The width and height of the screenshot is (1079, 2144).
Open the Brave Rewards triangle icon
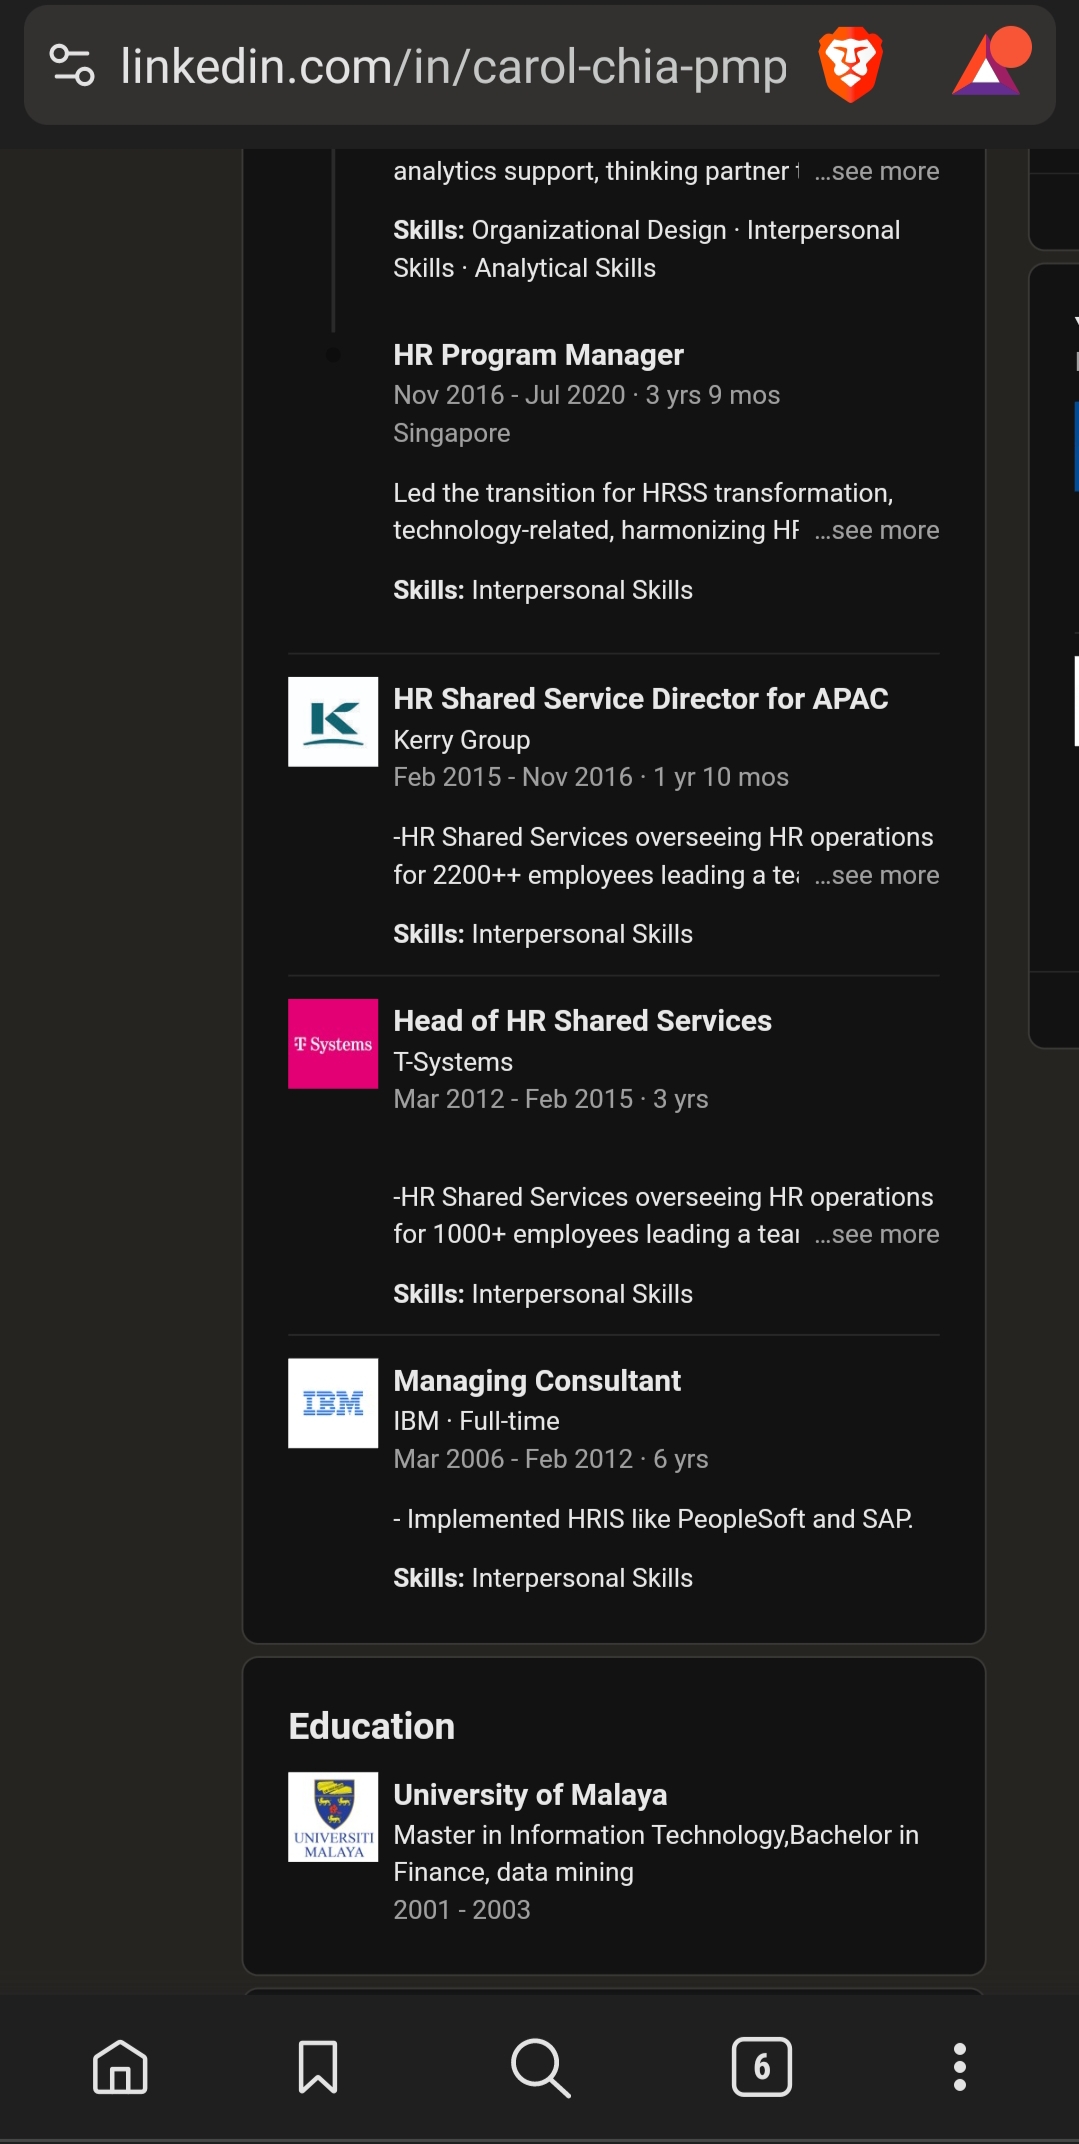coord(990,65)
